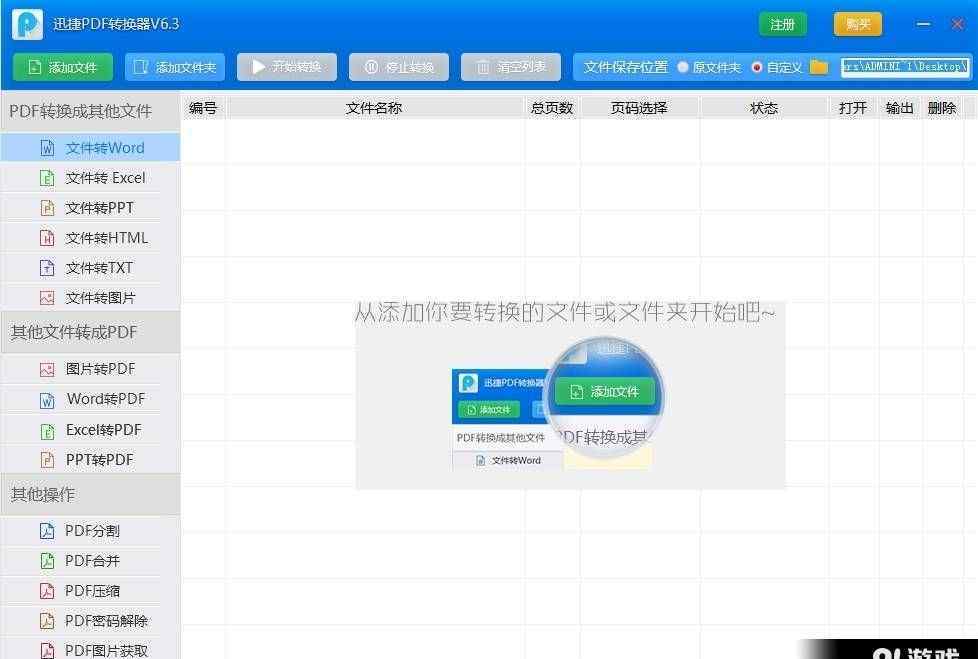The image size is (978, 659).
Task: Clear the list with 清空列表 button
Action: [511, 67]
